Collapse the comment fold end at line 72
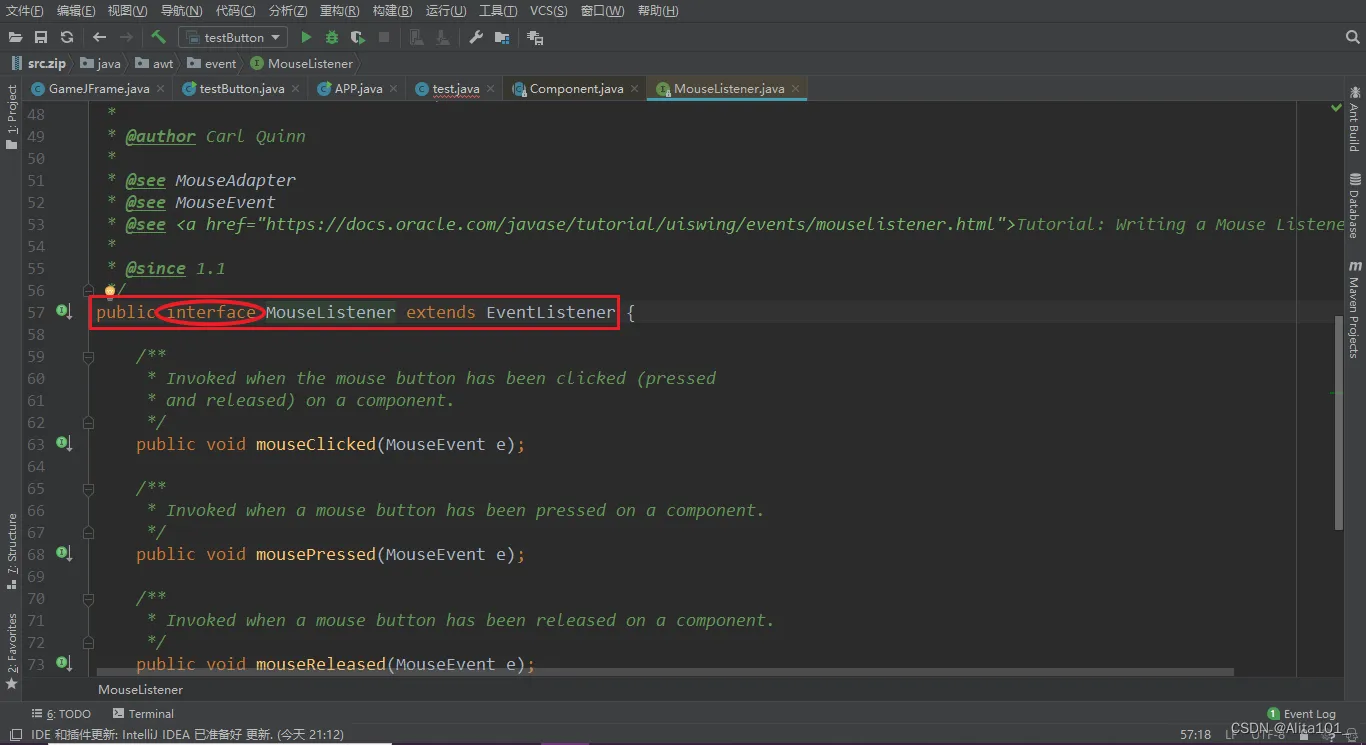Image resolution: width=1366 pixels, height=745 pixels. coord(89,642)
